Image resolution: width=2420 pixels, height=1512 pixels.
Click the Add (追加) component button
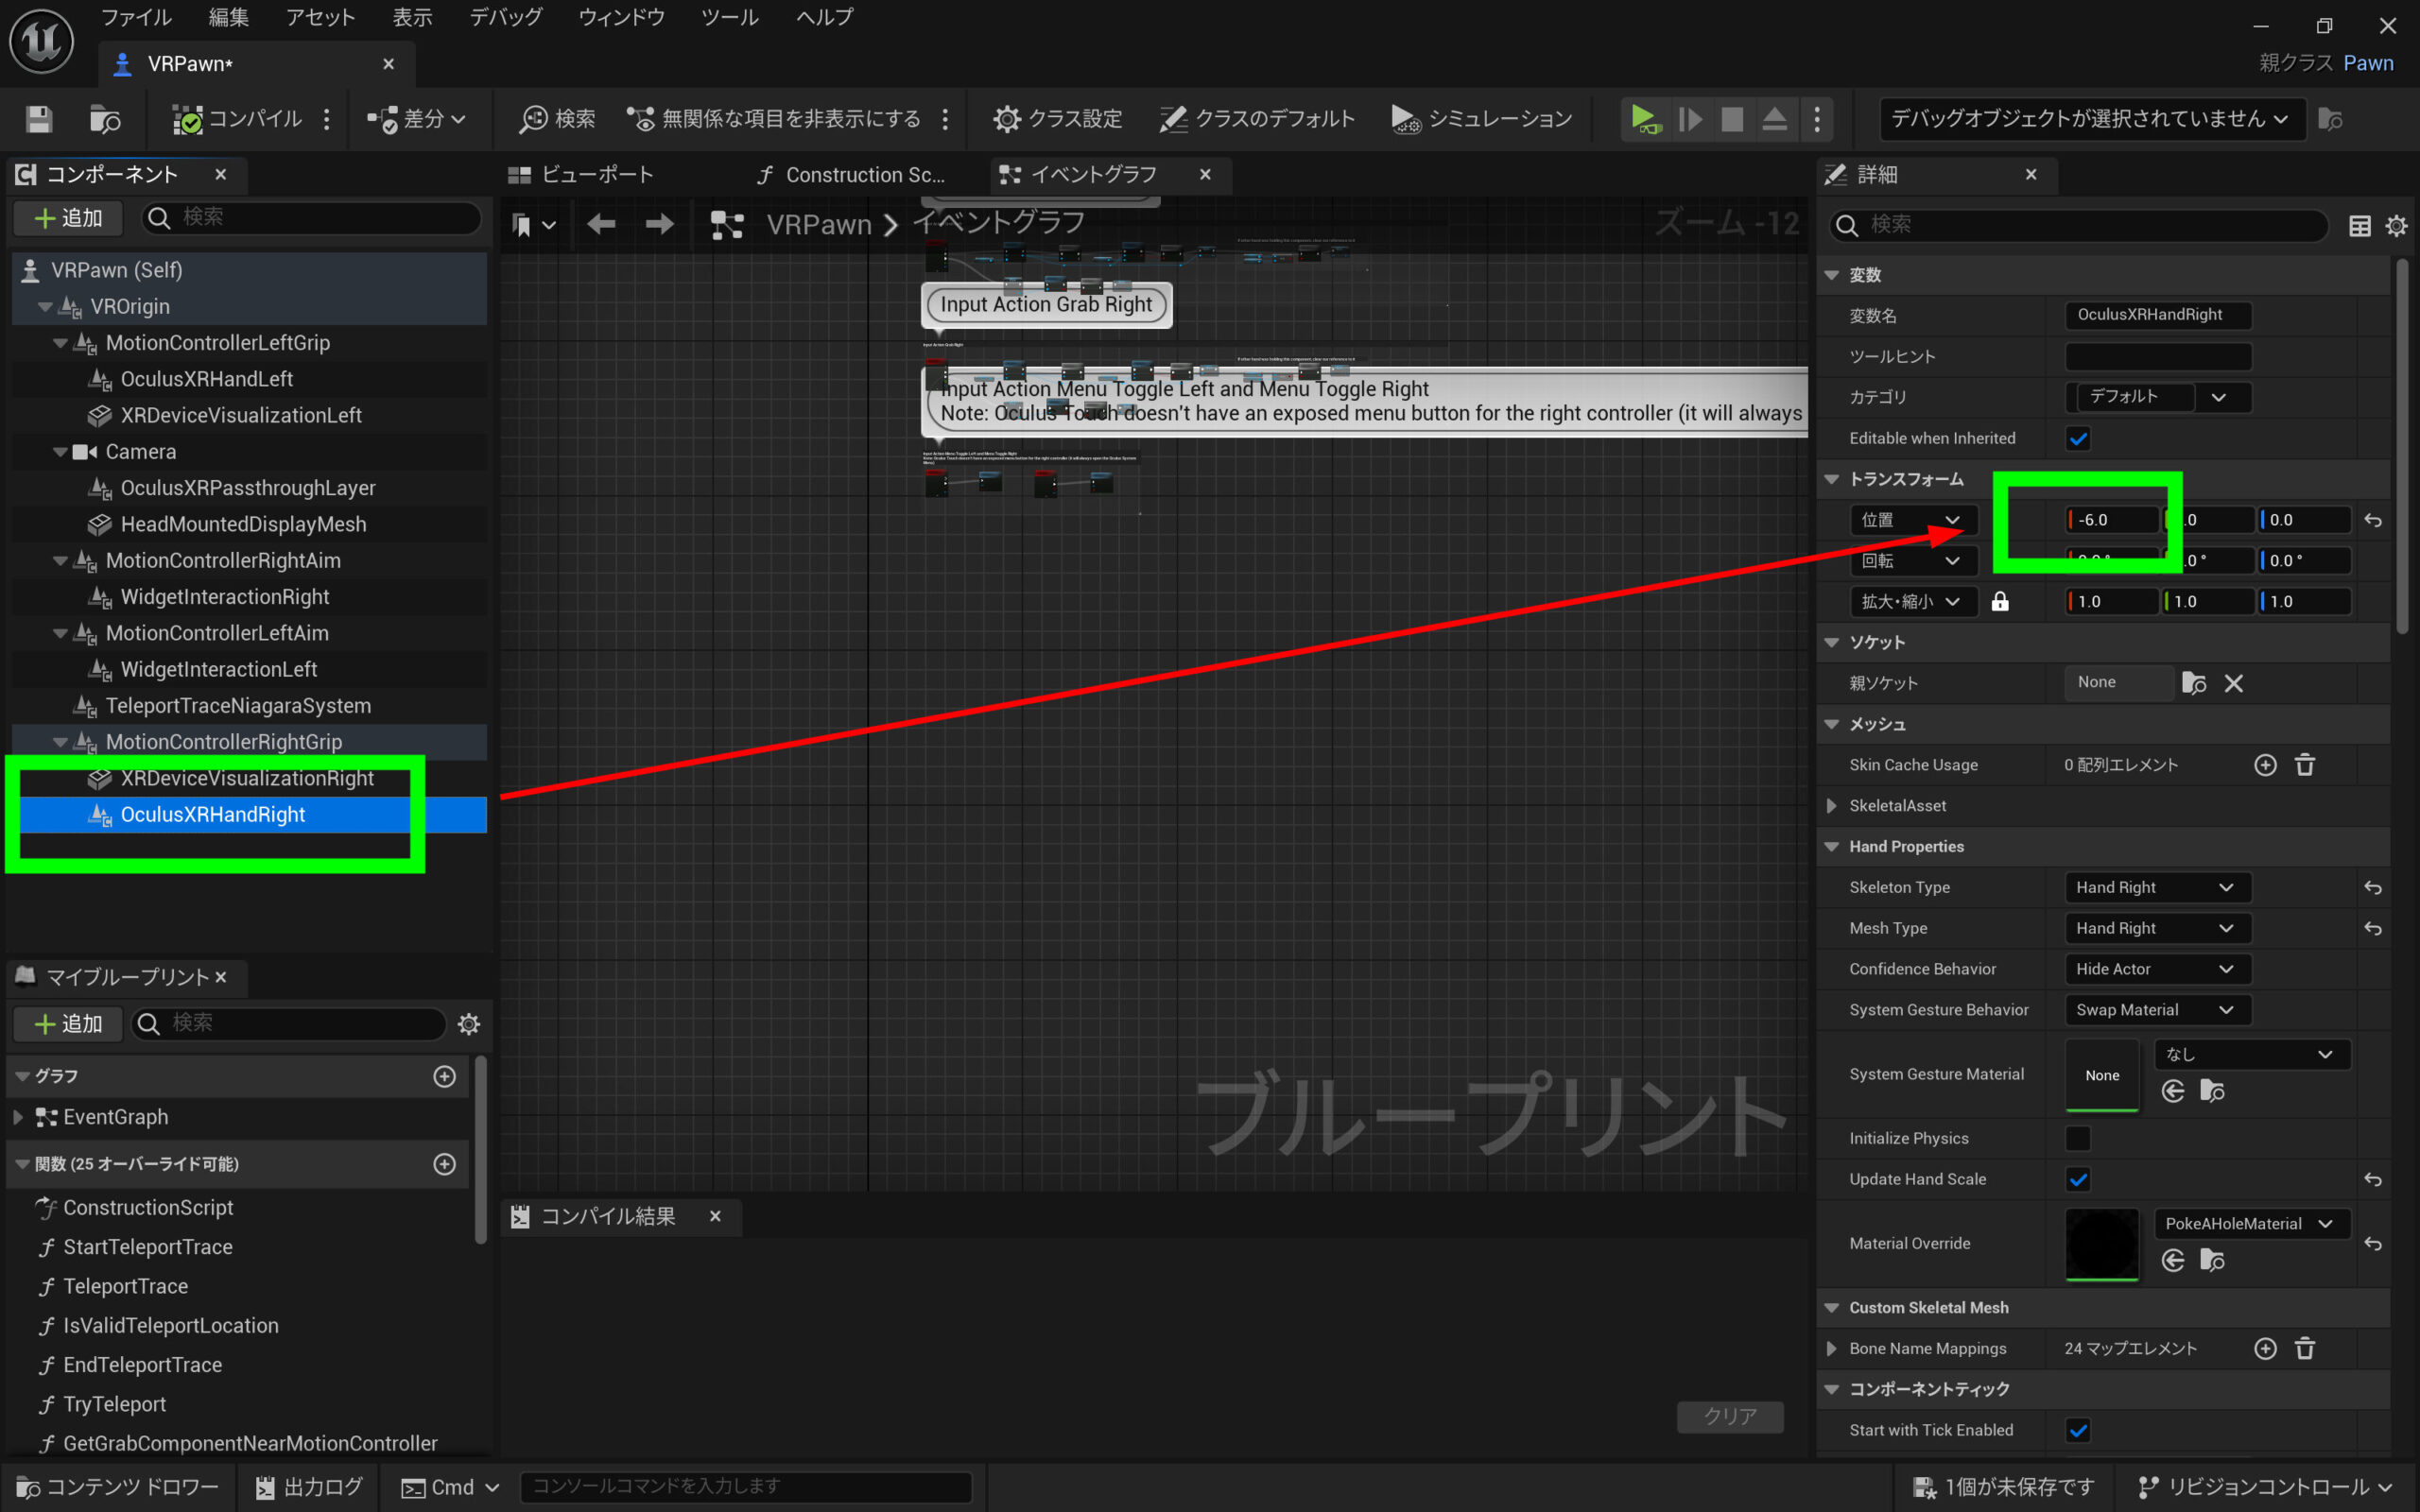(x=68, y=218)
